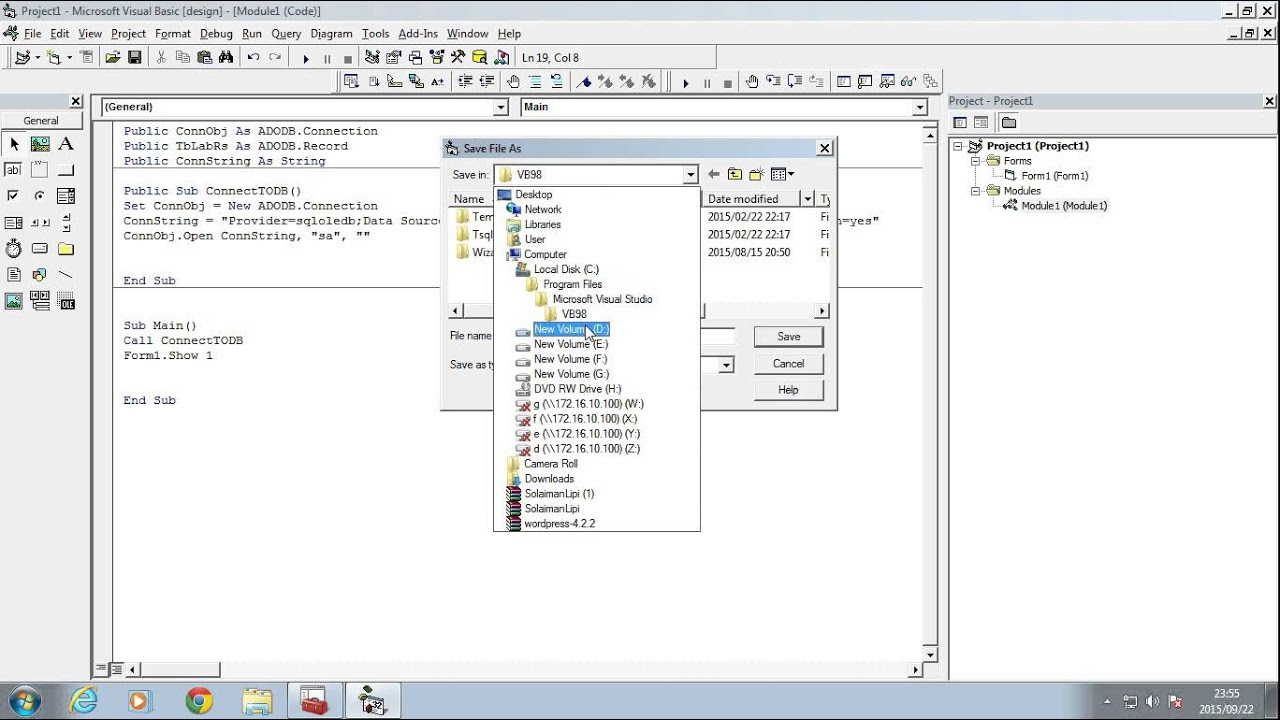The width and height of the screenshot is (1280, 720).
Task: Open the Add-Ins menu
Action: click(x=418, y=34)
